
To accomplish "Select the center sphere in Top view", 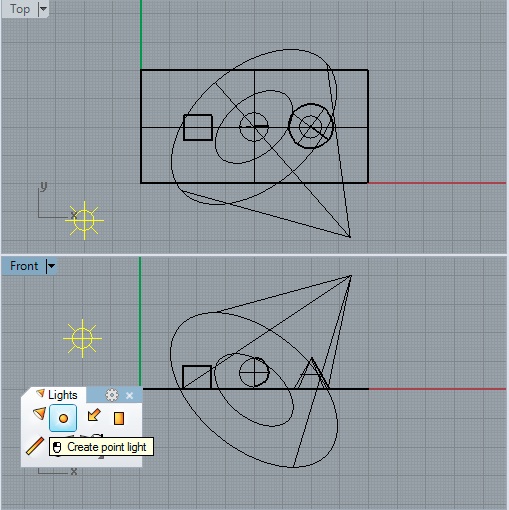I will [254, 127].
